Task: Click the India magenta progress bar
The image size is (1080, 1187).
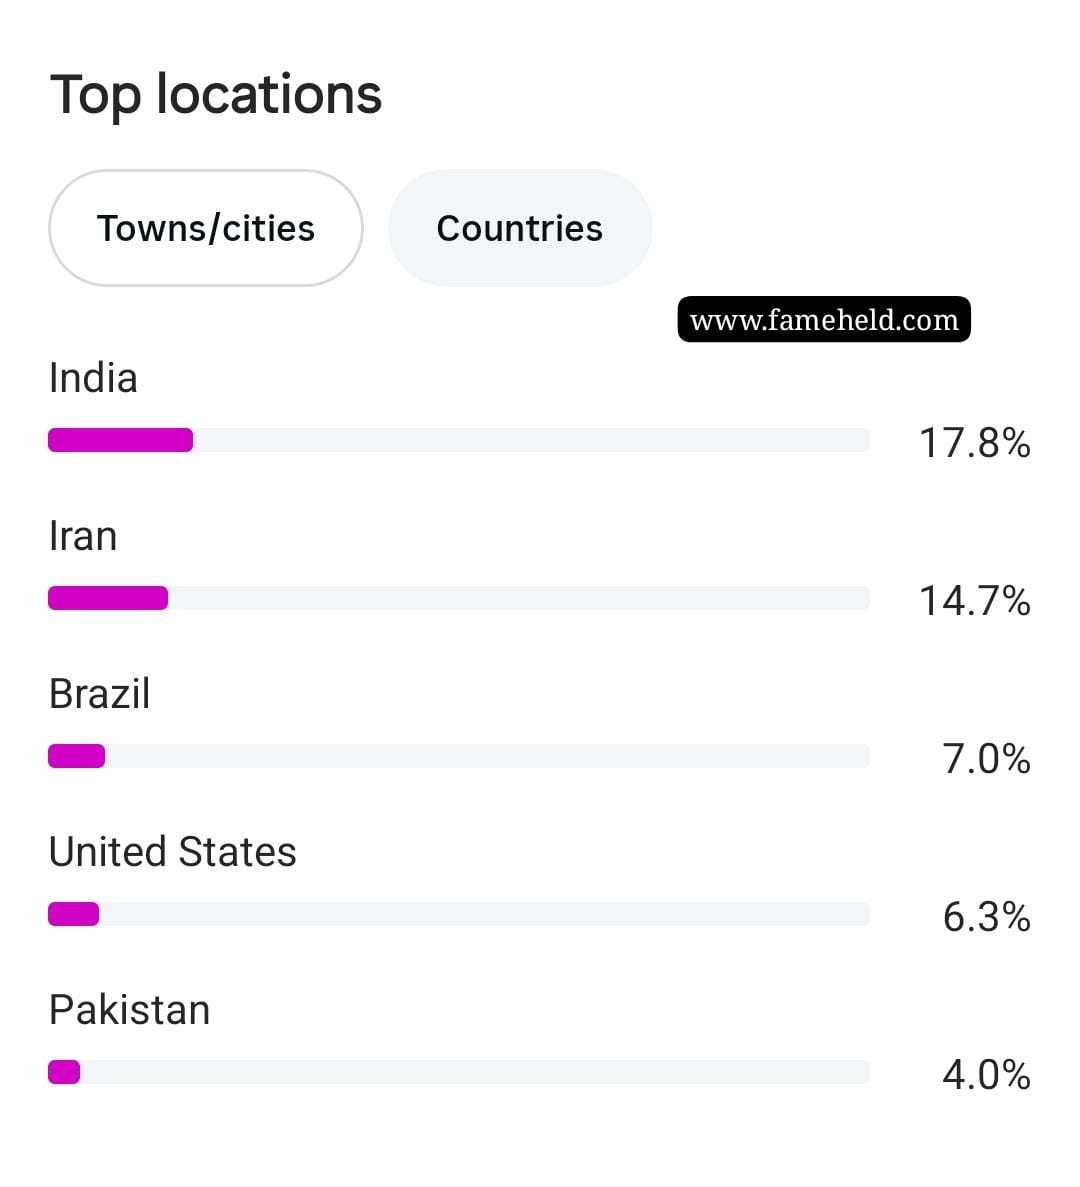Action: point(120,440)
